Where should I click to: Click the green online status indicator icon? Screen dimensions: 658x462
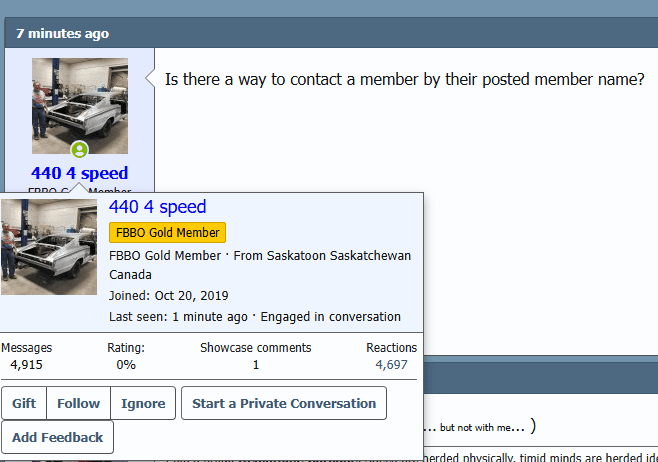80,149
